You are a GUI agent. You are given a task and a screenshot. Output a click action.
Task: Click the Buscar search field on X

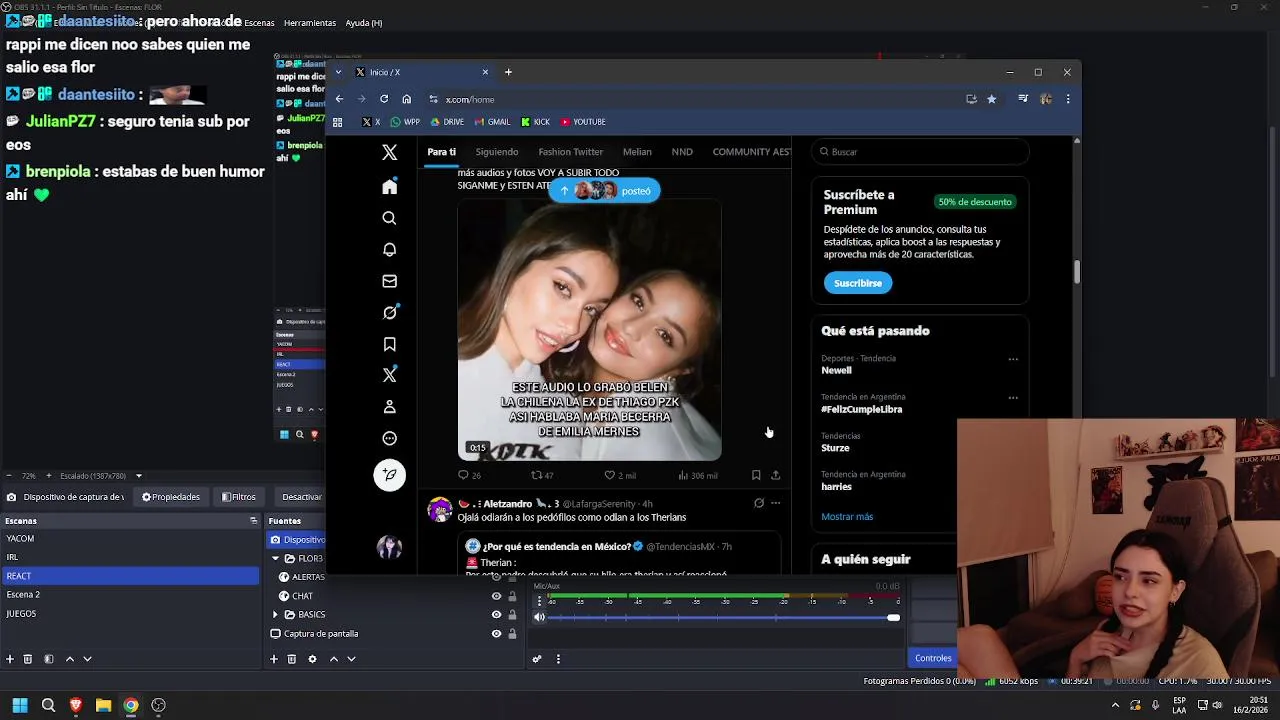click(920, 152)
